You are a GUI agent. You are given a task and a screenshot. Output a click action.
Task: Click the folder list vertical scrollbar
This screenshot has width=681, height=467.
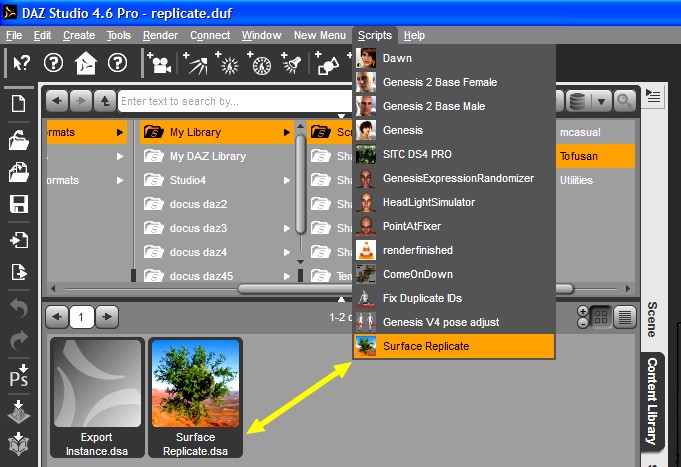click(300, 185)
